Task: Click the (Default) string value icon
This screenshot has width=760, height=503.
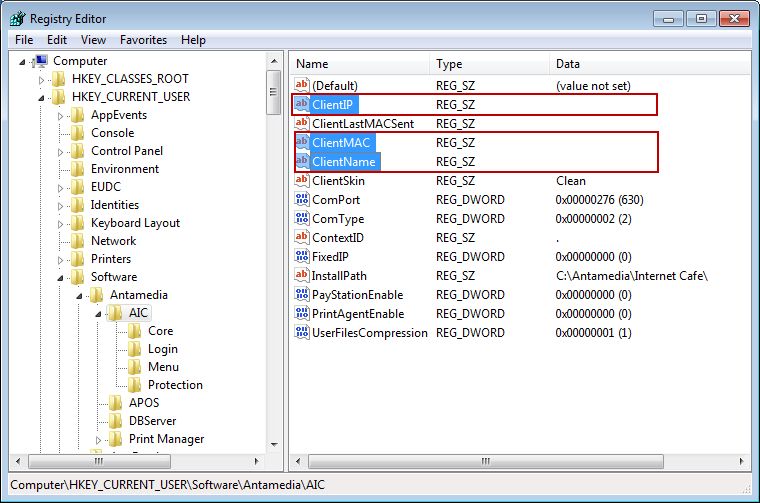Action: [x=301, y=85]
